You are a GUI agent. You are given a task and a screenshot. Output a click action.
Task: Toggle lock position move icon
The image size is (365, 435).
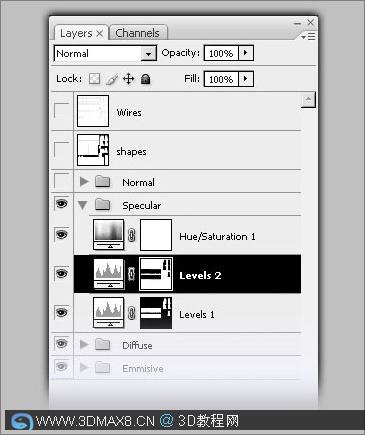pos(128,79)
